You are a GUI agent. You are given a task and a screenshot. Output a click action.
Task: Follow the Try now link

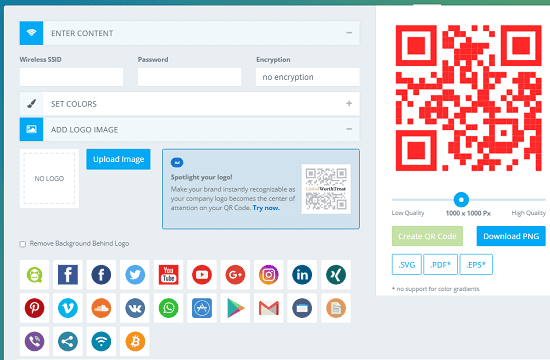[x=266, y=208]
